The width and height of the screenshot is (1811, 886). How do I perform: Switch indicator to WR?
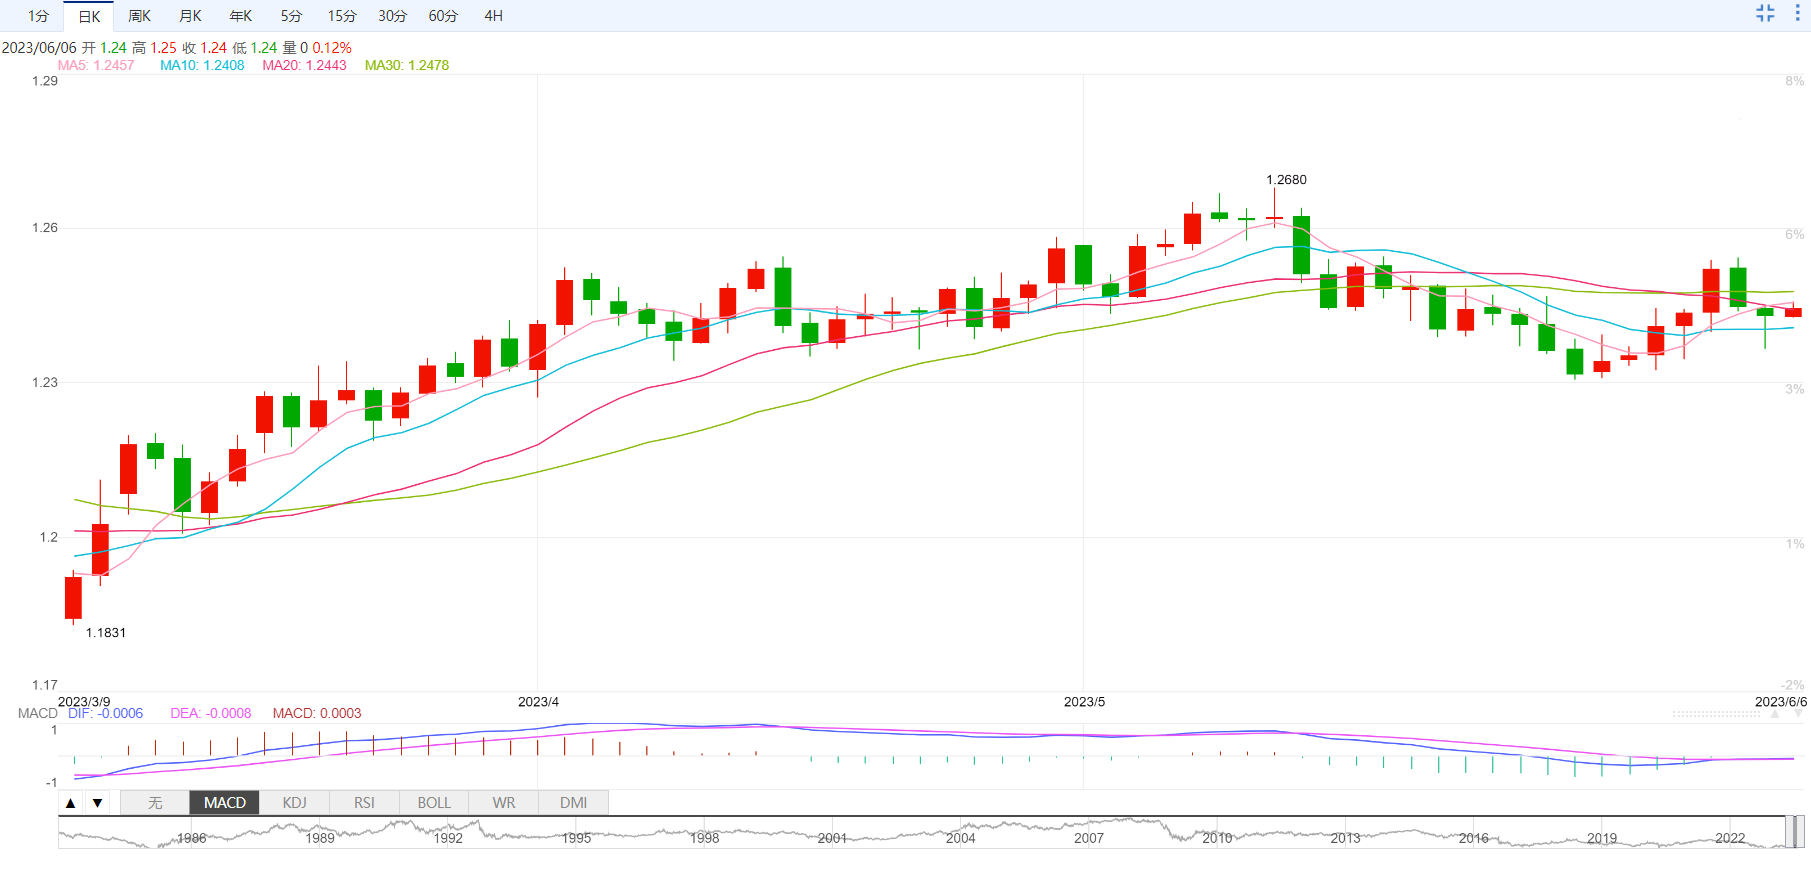point(504,803)
